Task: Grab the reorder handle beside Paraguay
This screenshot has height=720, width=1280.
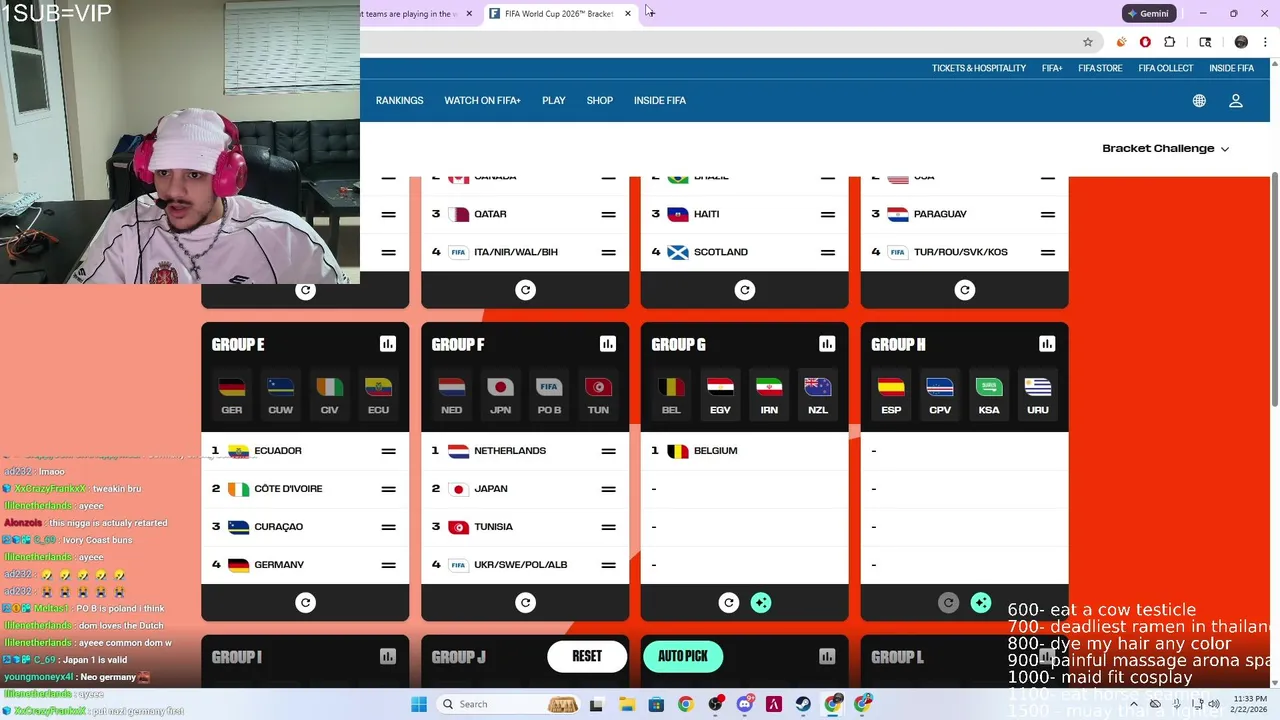Action: [1047, 214]
